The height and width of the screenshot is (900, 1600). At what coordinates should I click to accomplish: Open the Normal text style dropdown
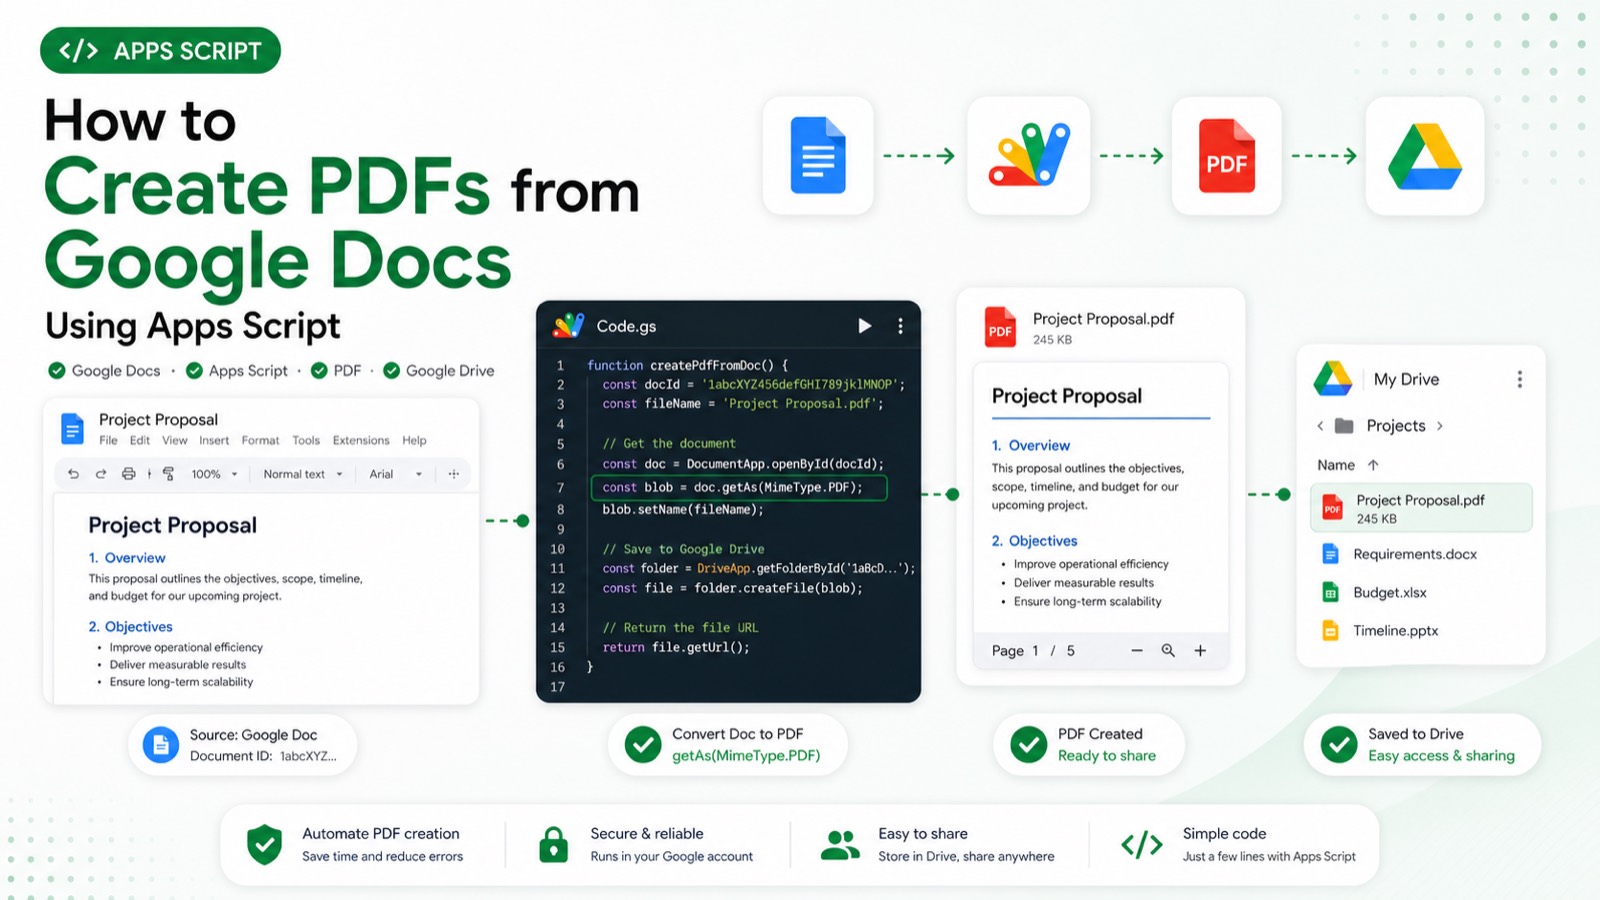point(302,474)
